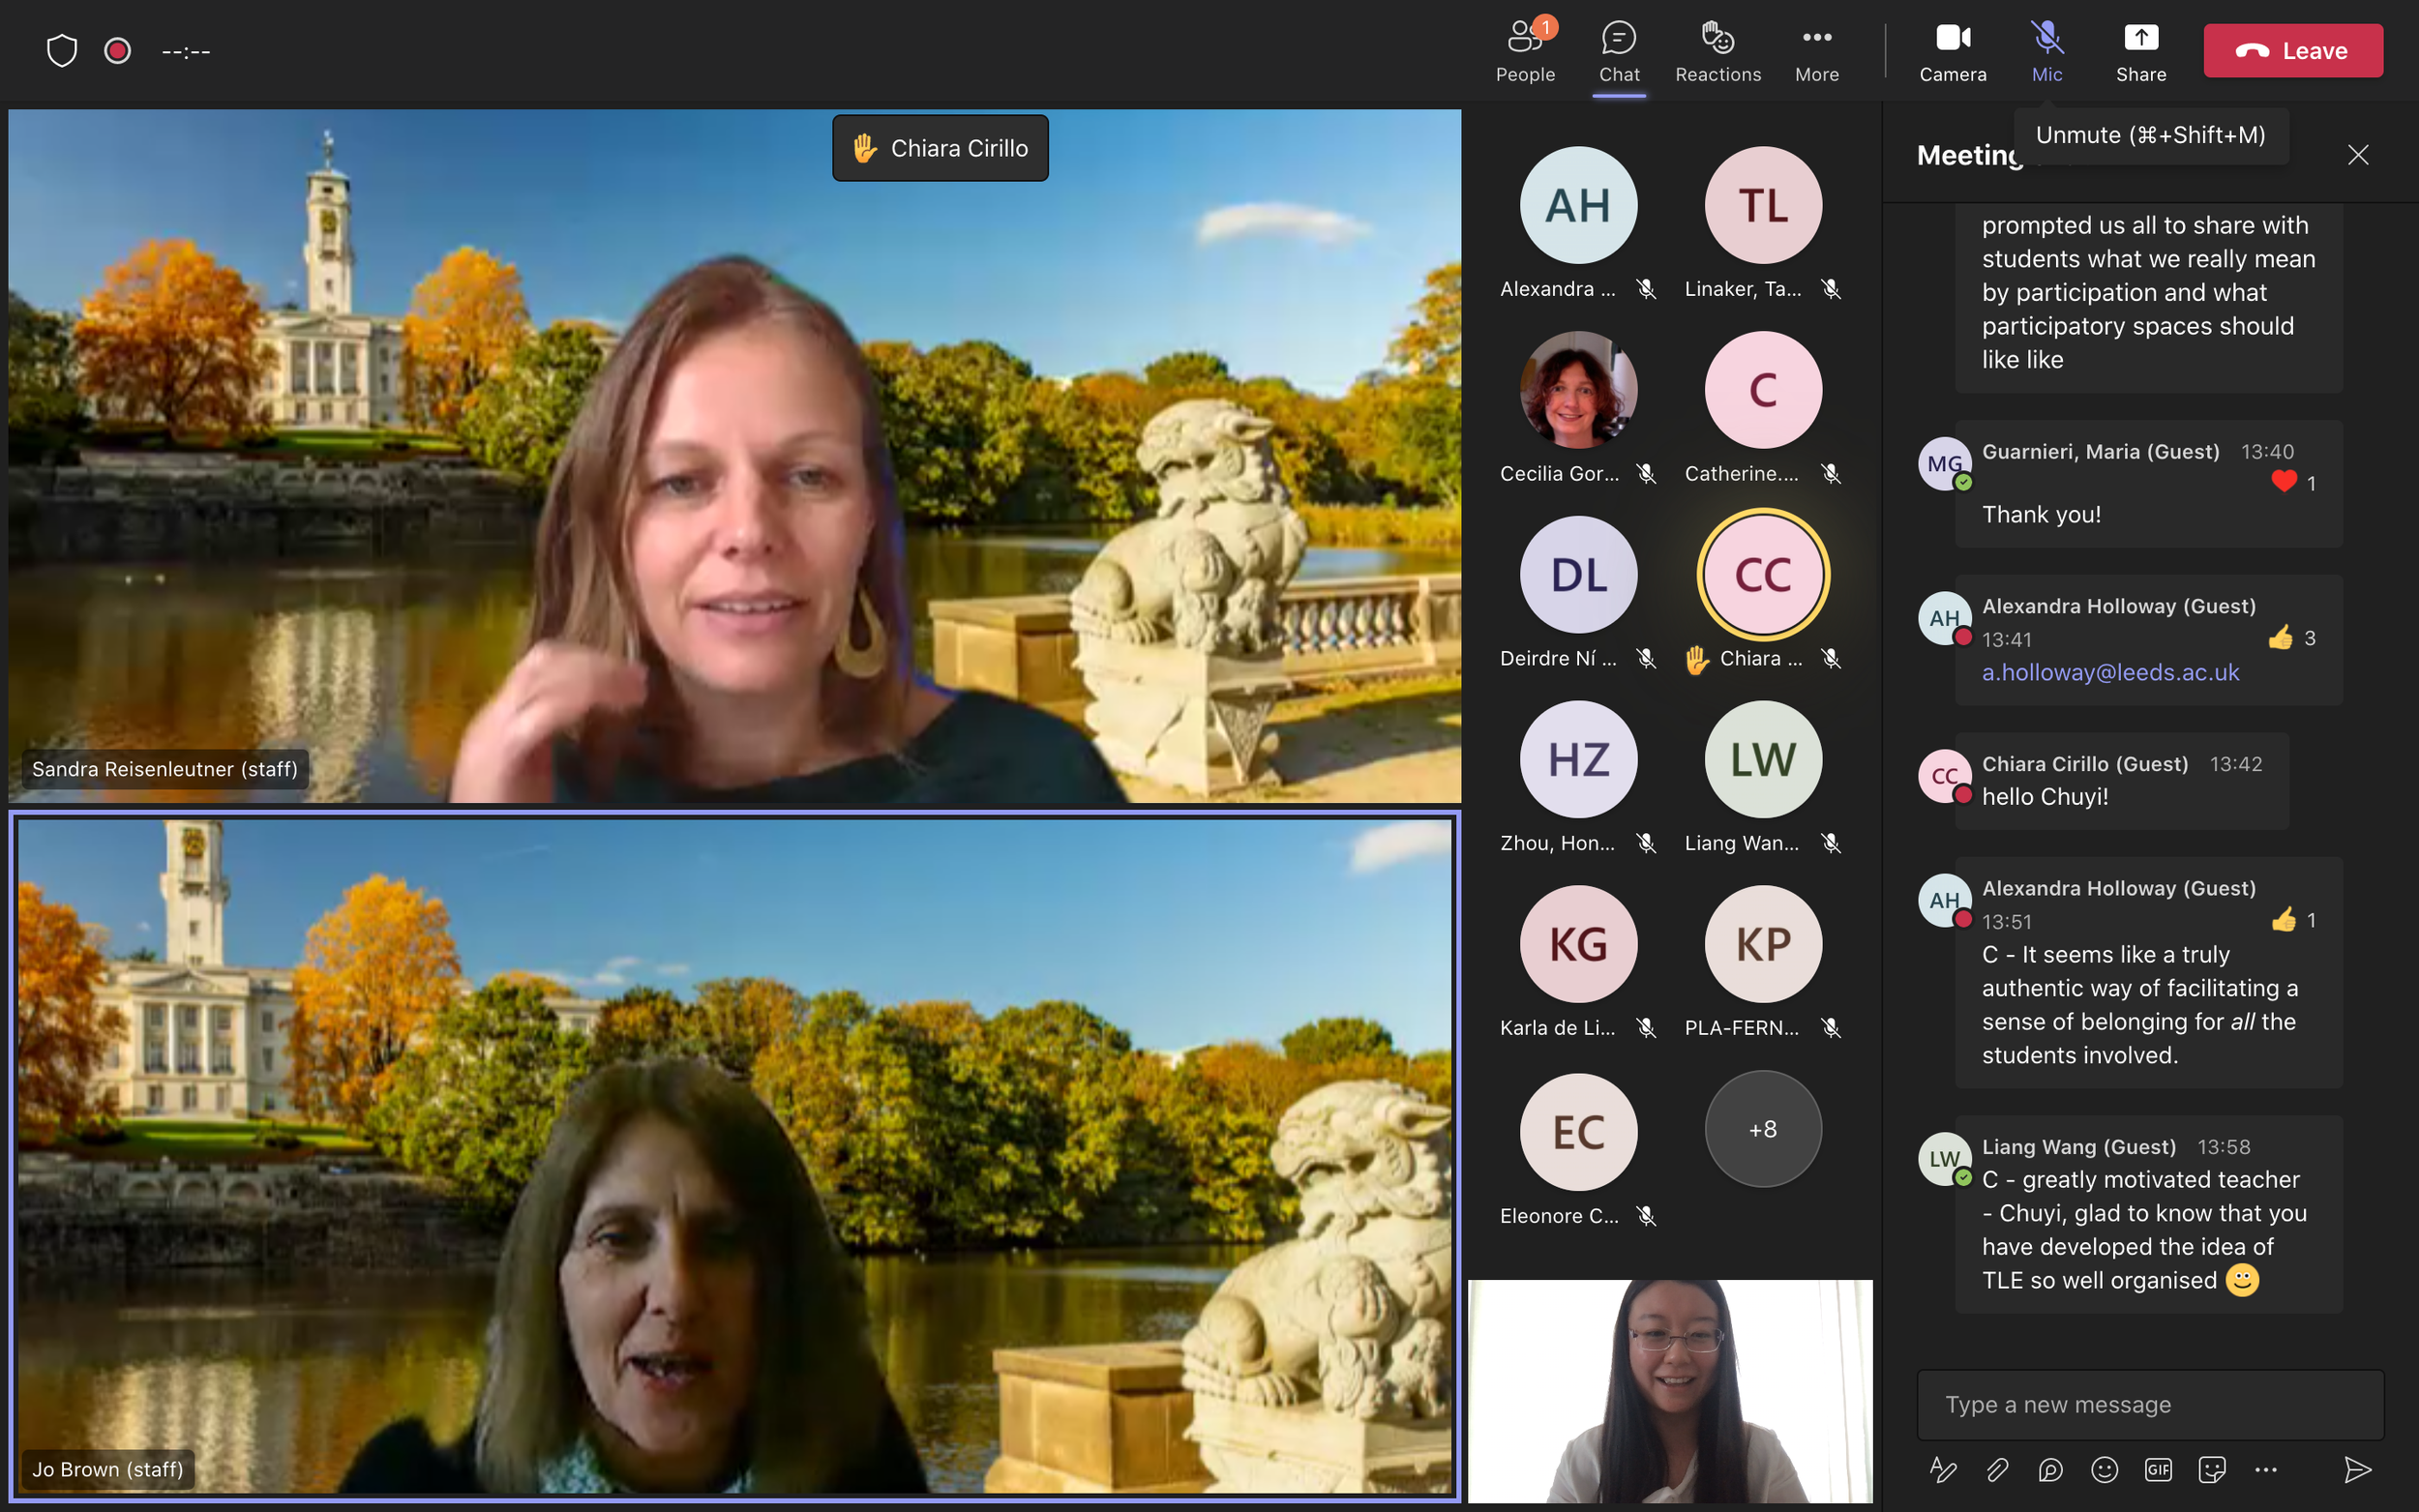Viewport: 2419px width, 1512px height.
Task: Switch to the Chat tab
Action: click(1618, 51)
